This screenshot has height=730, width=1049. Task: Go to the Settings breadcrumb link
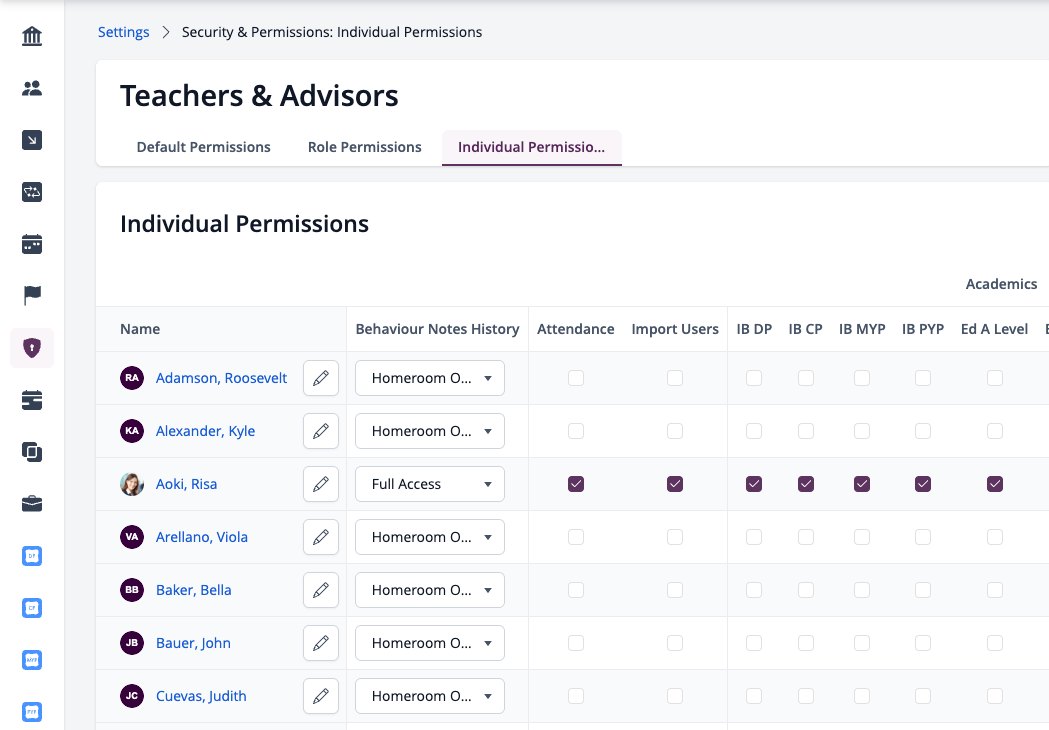124,32
